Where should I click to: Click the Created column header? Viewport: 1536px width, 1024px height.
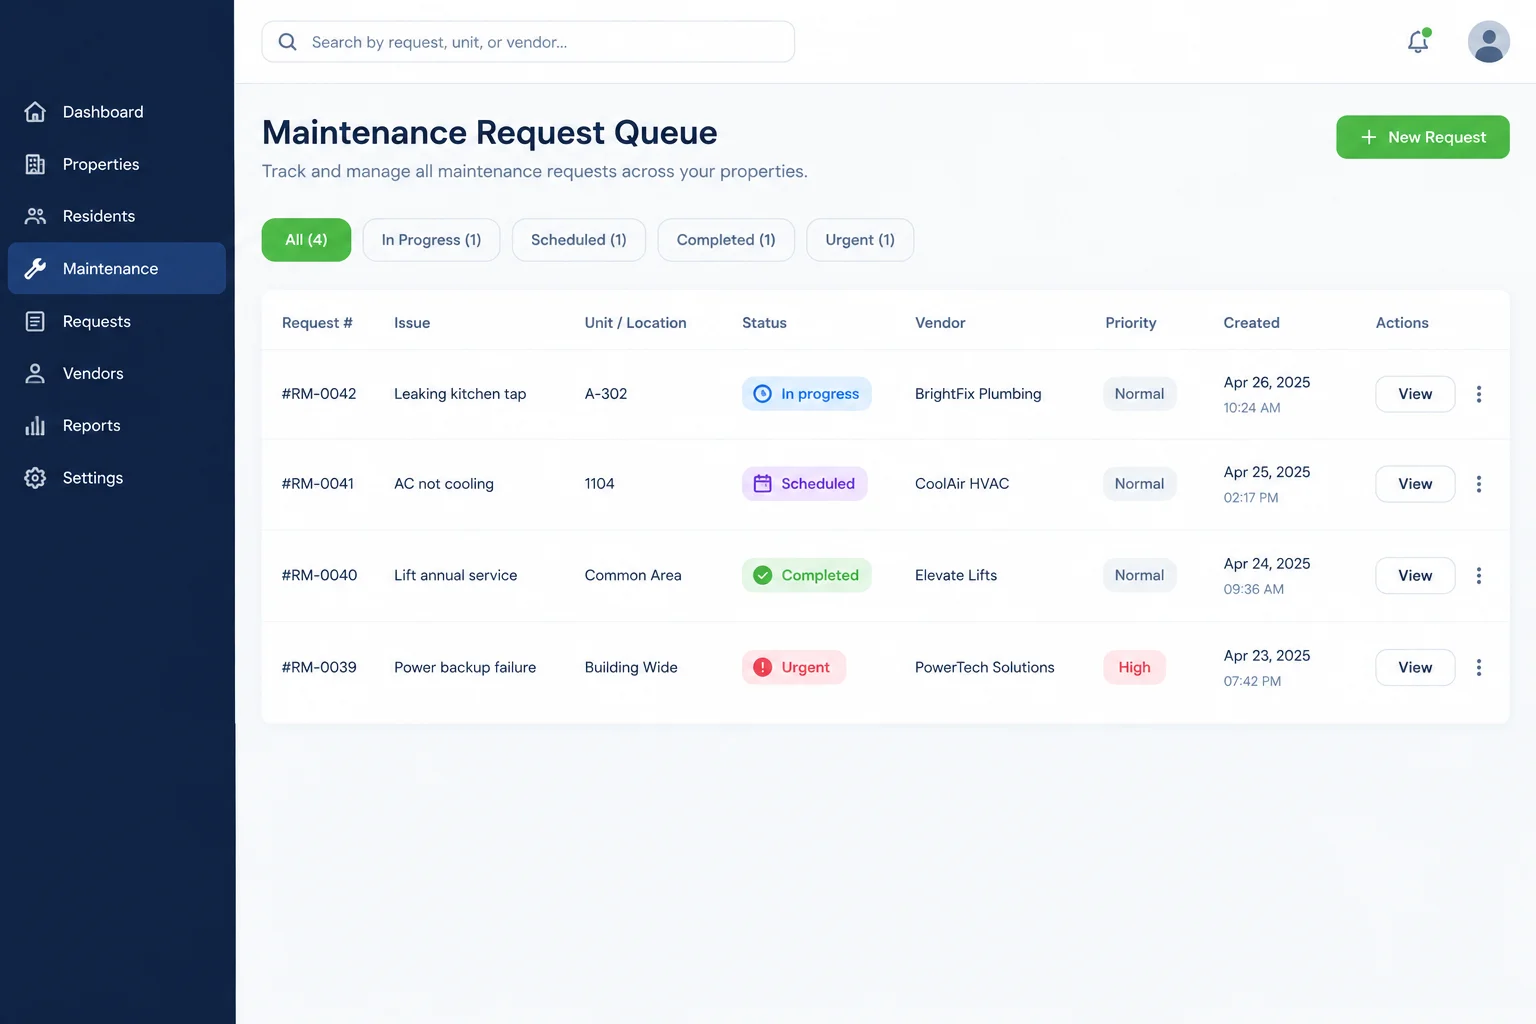[x=1251, y=323]
